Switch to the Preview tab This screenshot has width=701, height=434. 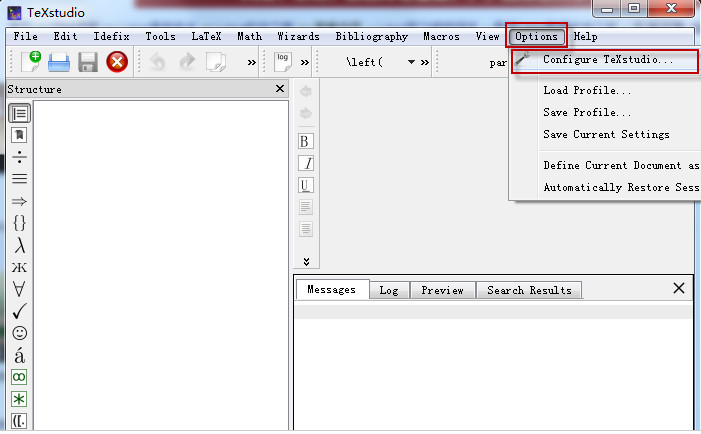tap(442, 290)
